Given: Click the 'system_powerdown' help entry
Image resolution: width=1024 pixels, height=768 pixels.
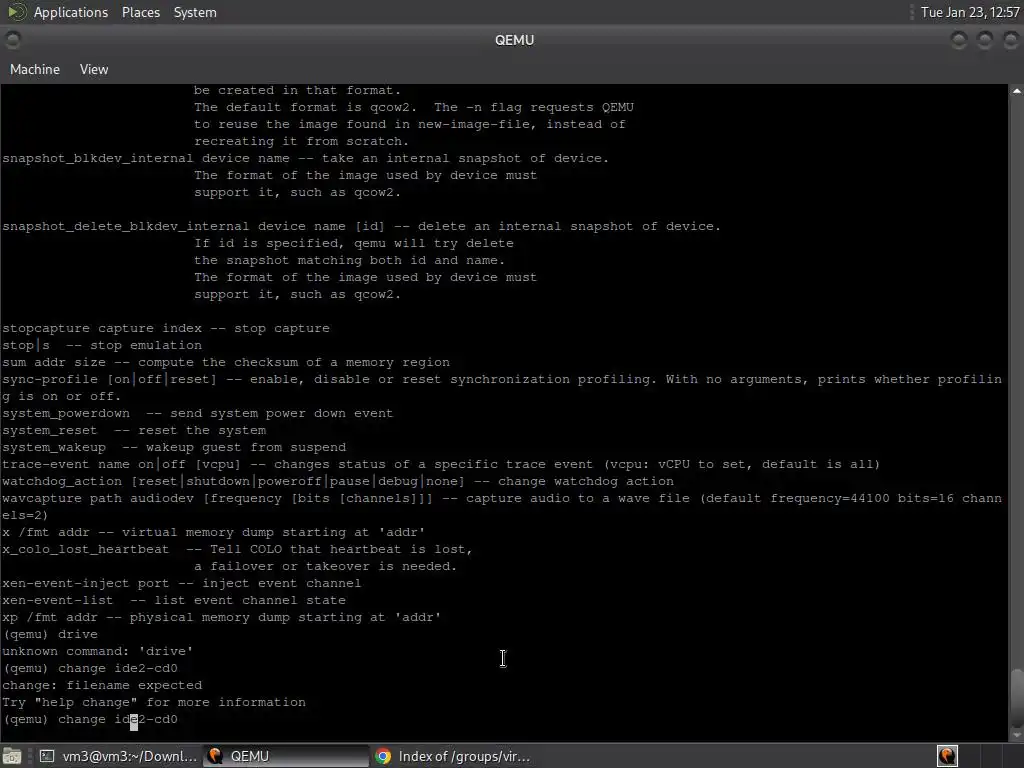Looking at the screenshot, I should pos(197,413).
